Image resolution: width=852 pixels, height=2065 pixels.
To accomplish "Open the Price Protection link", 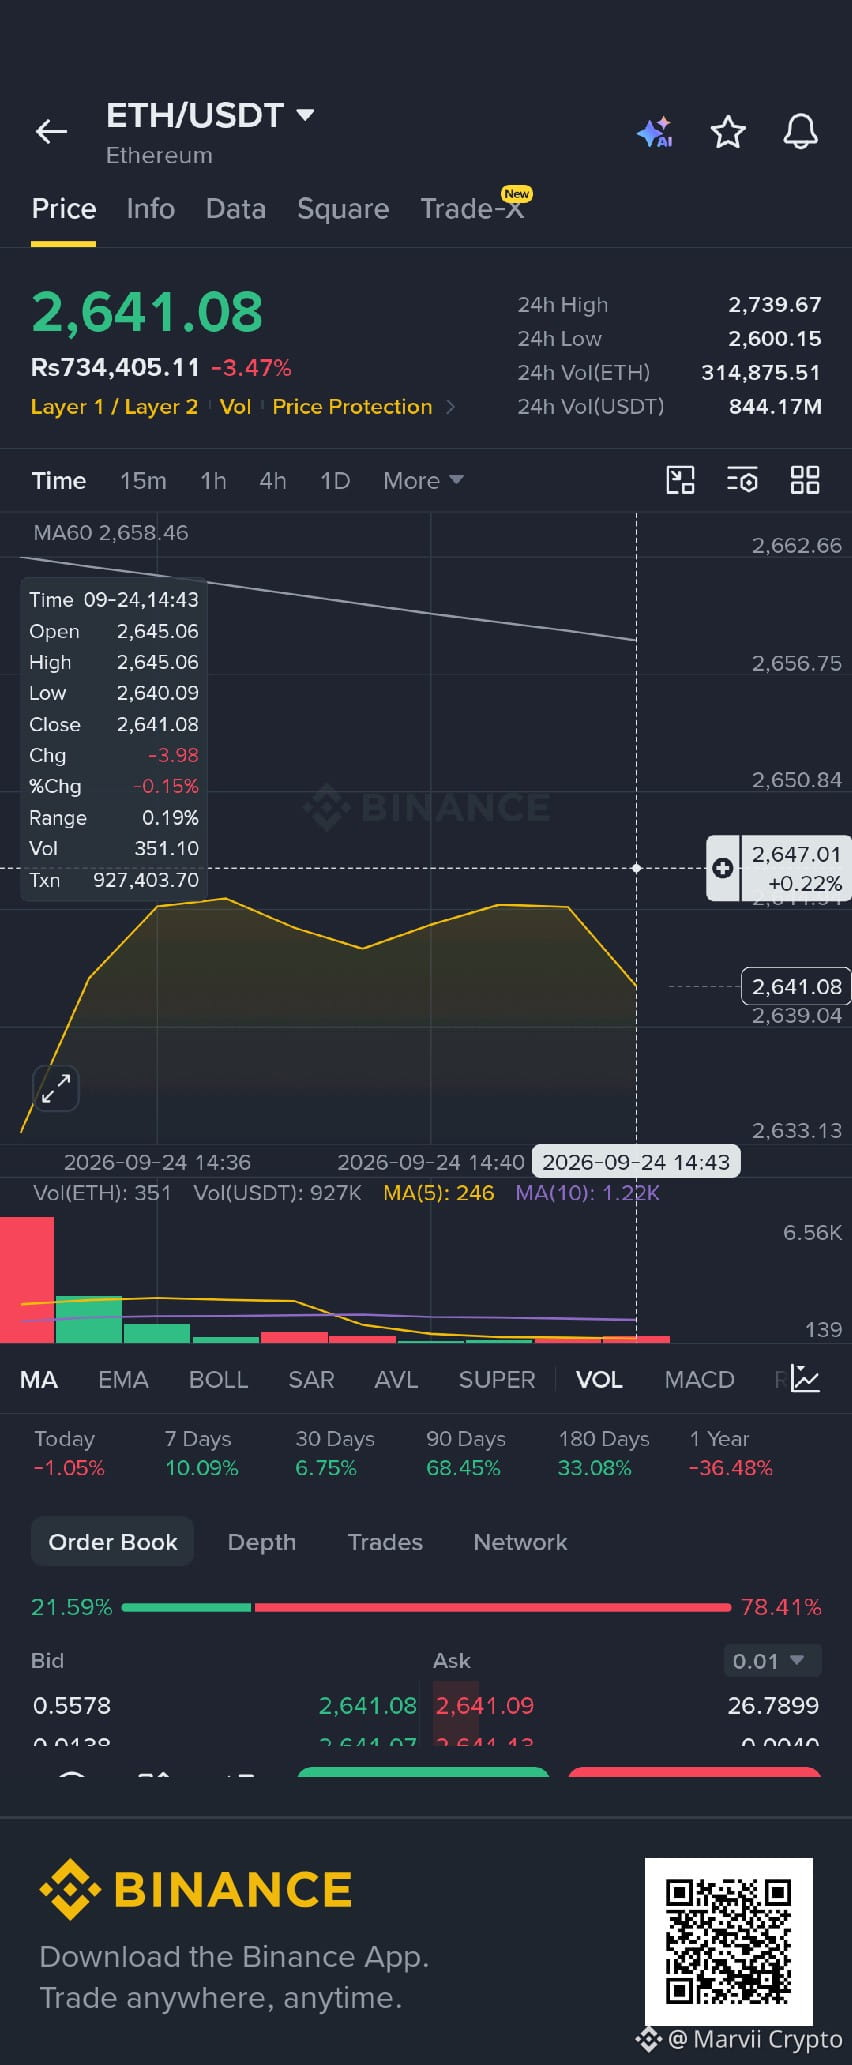I will (352, 407).
